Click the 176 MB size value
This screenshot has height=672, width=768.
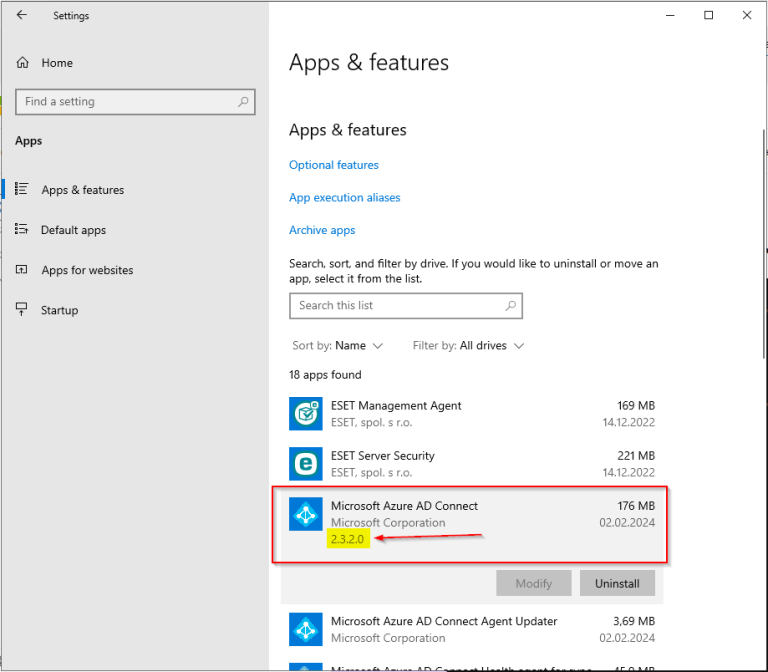coord(636,506)
